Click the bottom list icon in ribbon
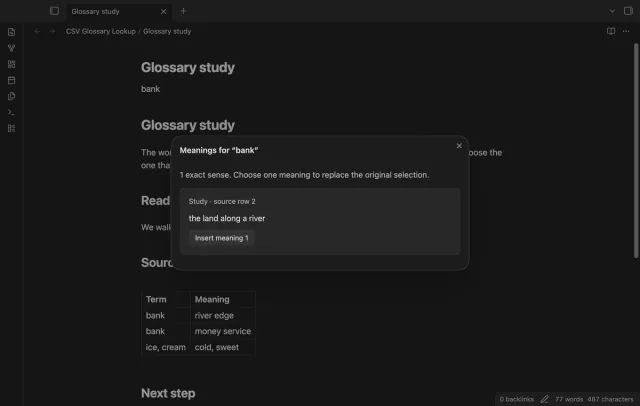 11,128
